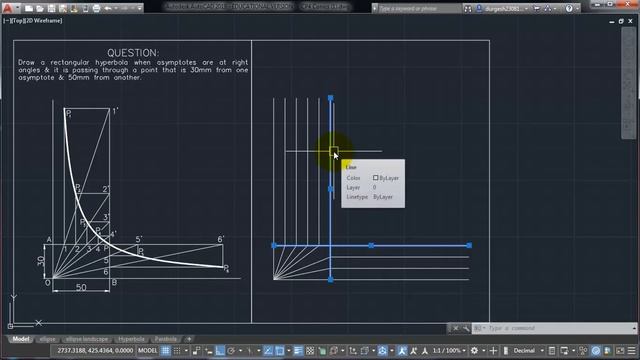The image size is (640, 360).
Task: Create a new drawing from Quick Access toolbar
Action: coord(29,8)
